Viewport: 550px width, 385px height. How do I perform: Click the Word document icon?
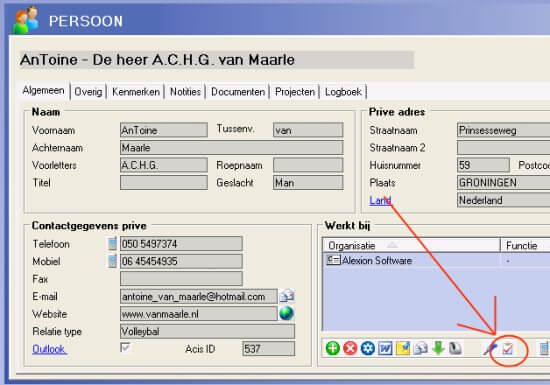tap(385, 349)
